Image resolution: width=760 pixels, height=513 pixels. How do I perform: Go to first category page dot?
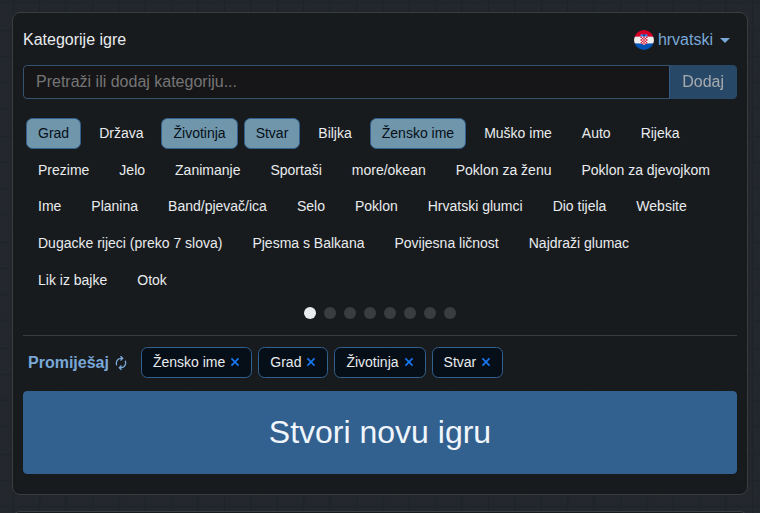(x=310, y=313)
